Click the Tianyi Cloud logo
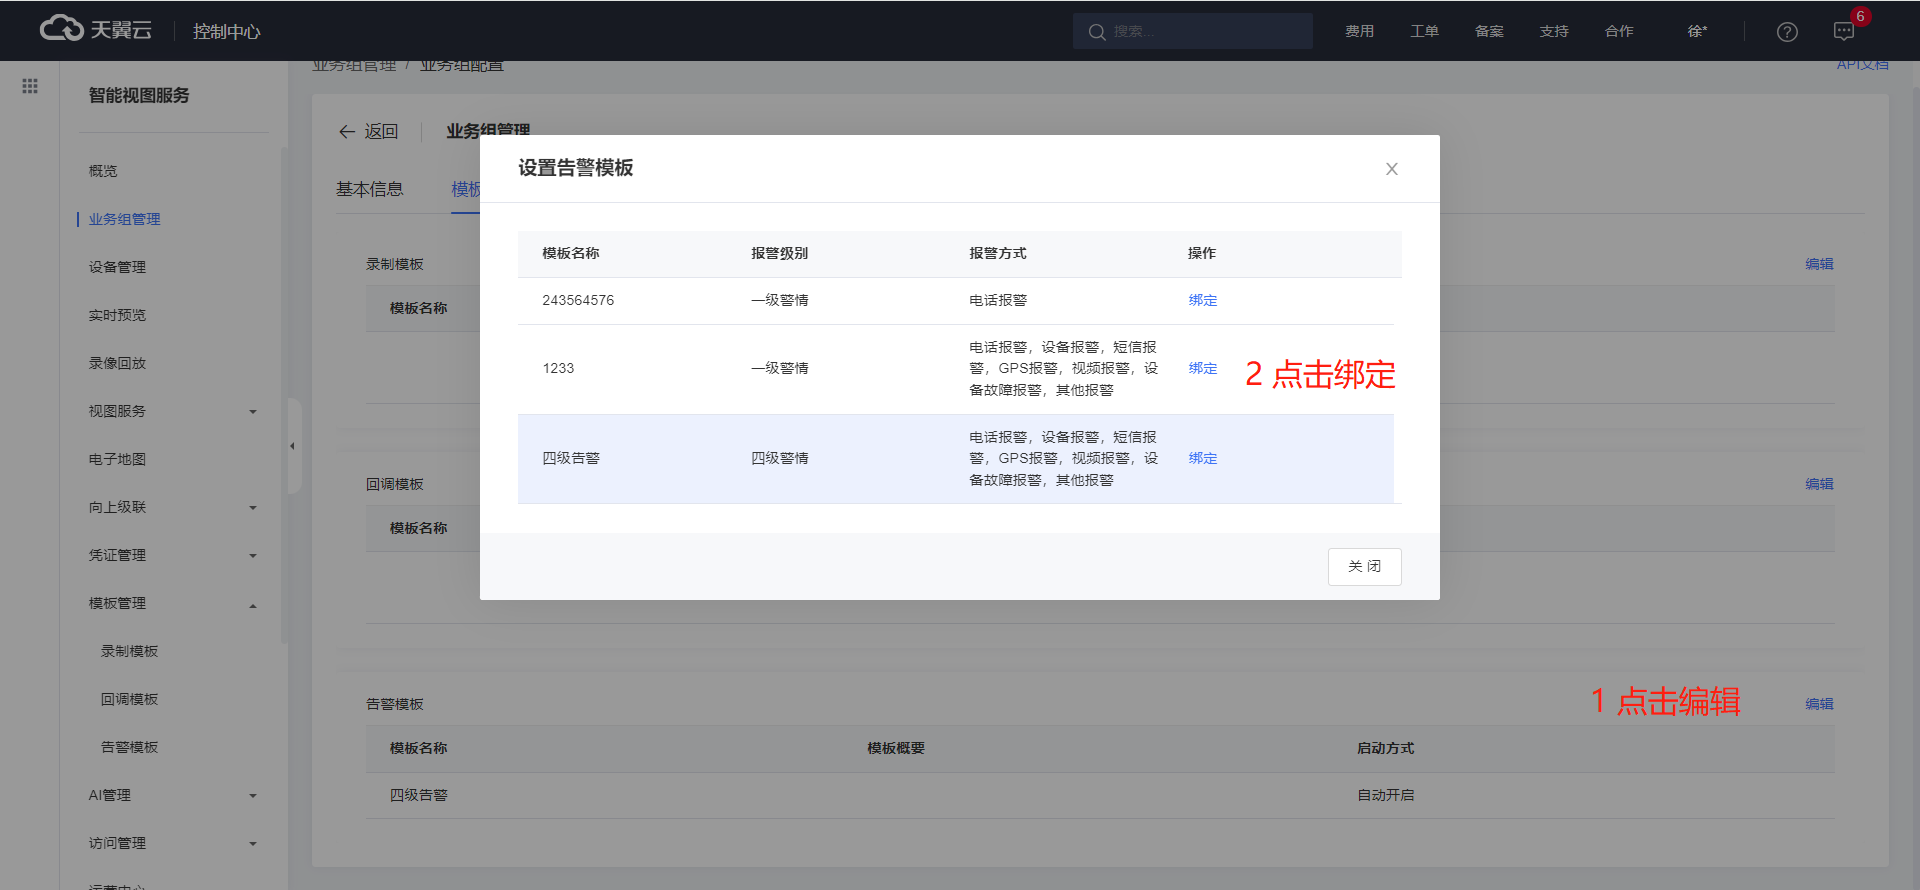Image resolution: width=1920 pixels, height=890 pixels. (96, 30)
